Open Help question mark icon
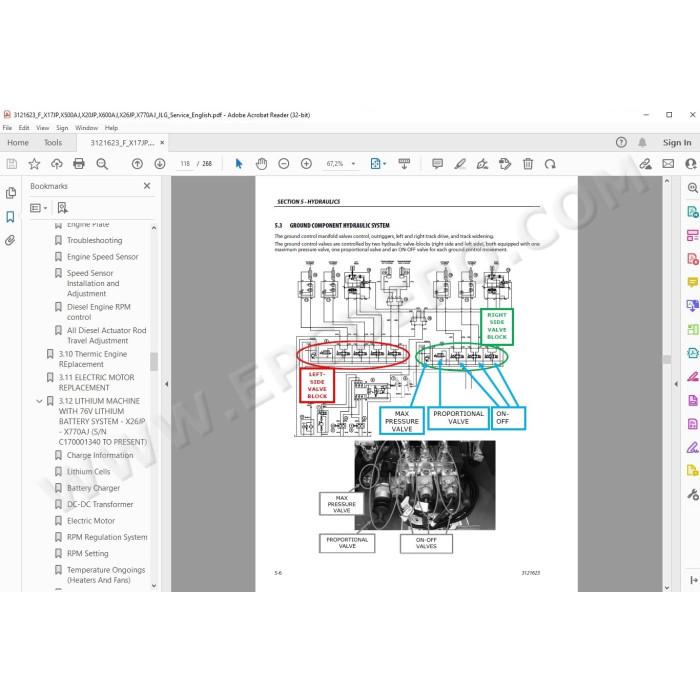 (x=621, y=142)
